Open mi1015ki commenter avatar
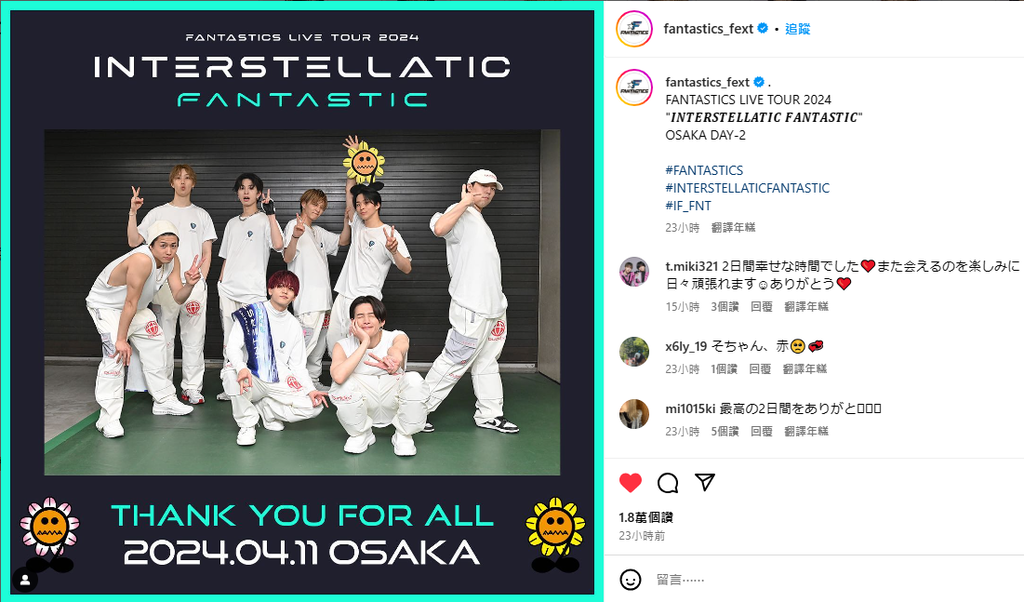The image size is (1024, 602). coord(634,414)
